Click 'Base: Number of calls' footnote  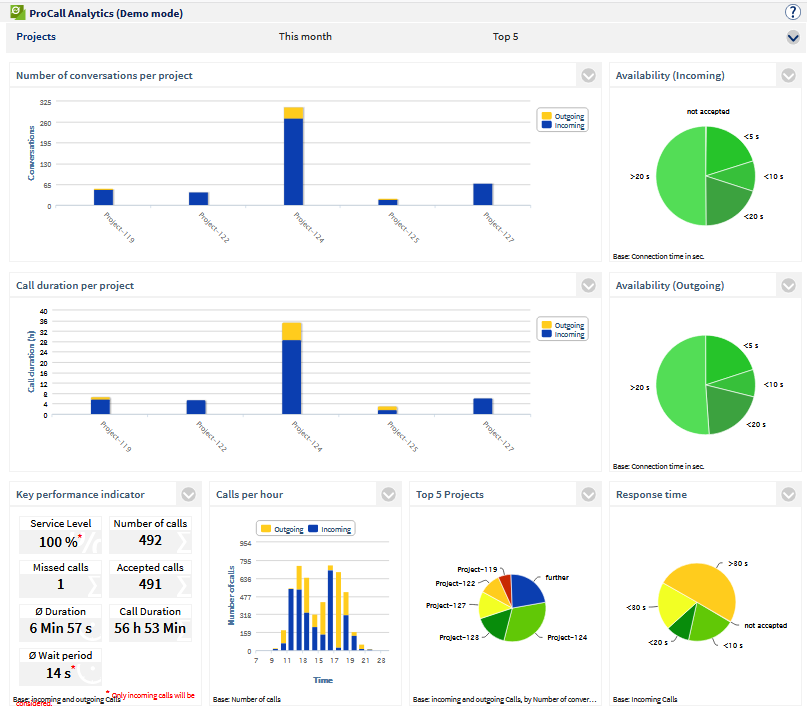point(247,699)
